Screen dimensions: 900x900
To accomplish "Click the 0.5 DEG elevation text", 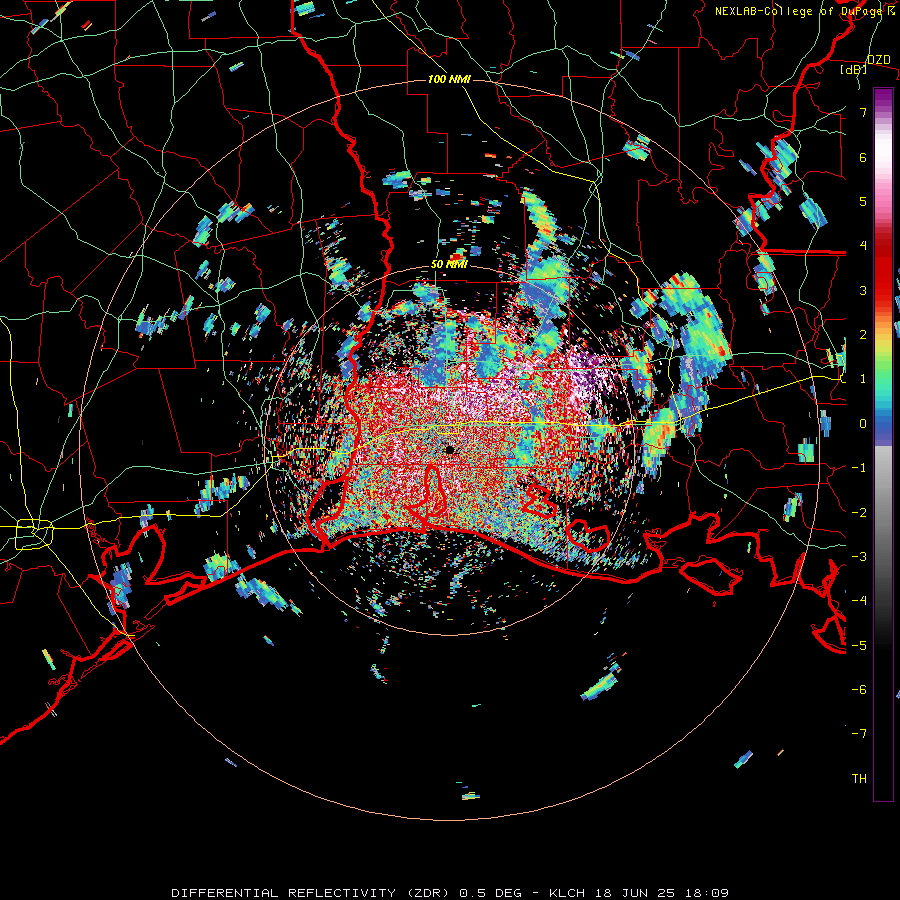I will coord(490,893).
